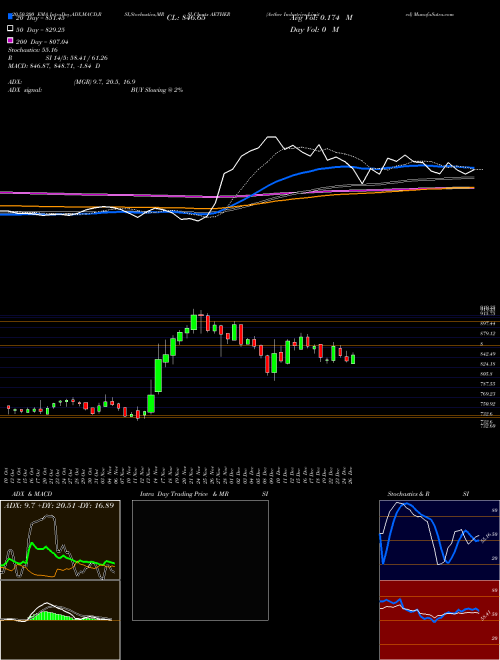Image resolution: width=500 pixels, height=660 pixels.
Task: Open the ADX indicator sub-chart panel
Action: tap(60, 540)
